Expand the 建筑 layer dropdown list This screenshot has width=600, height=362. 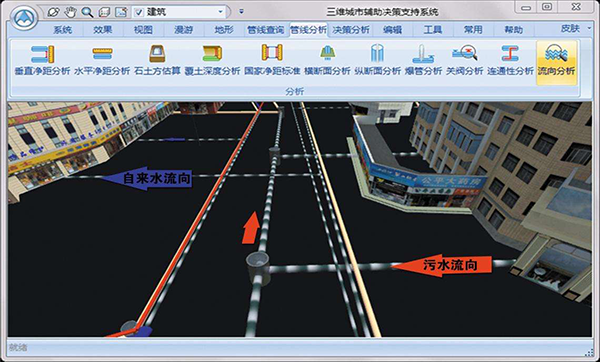point(220,12)
